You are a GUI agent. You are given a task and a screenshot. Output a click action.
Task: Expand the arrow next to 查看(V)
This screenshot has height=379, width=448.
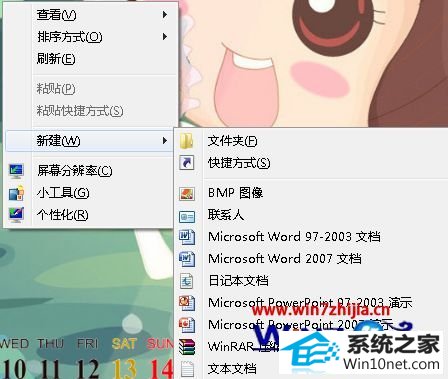[165, 15]
